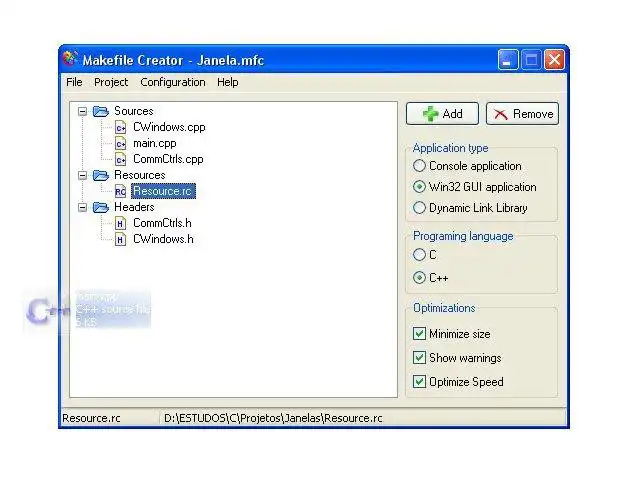Collapse the Resources tree node
The width and height of the screenshot is (640, 480).
click(x=82, y=176)
